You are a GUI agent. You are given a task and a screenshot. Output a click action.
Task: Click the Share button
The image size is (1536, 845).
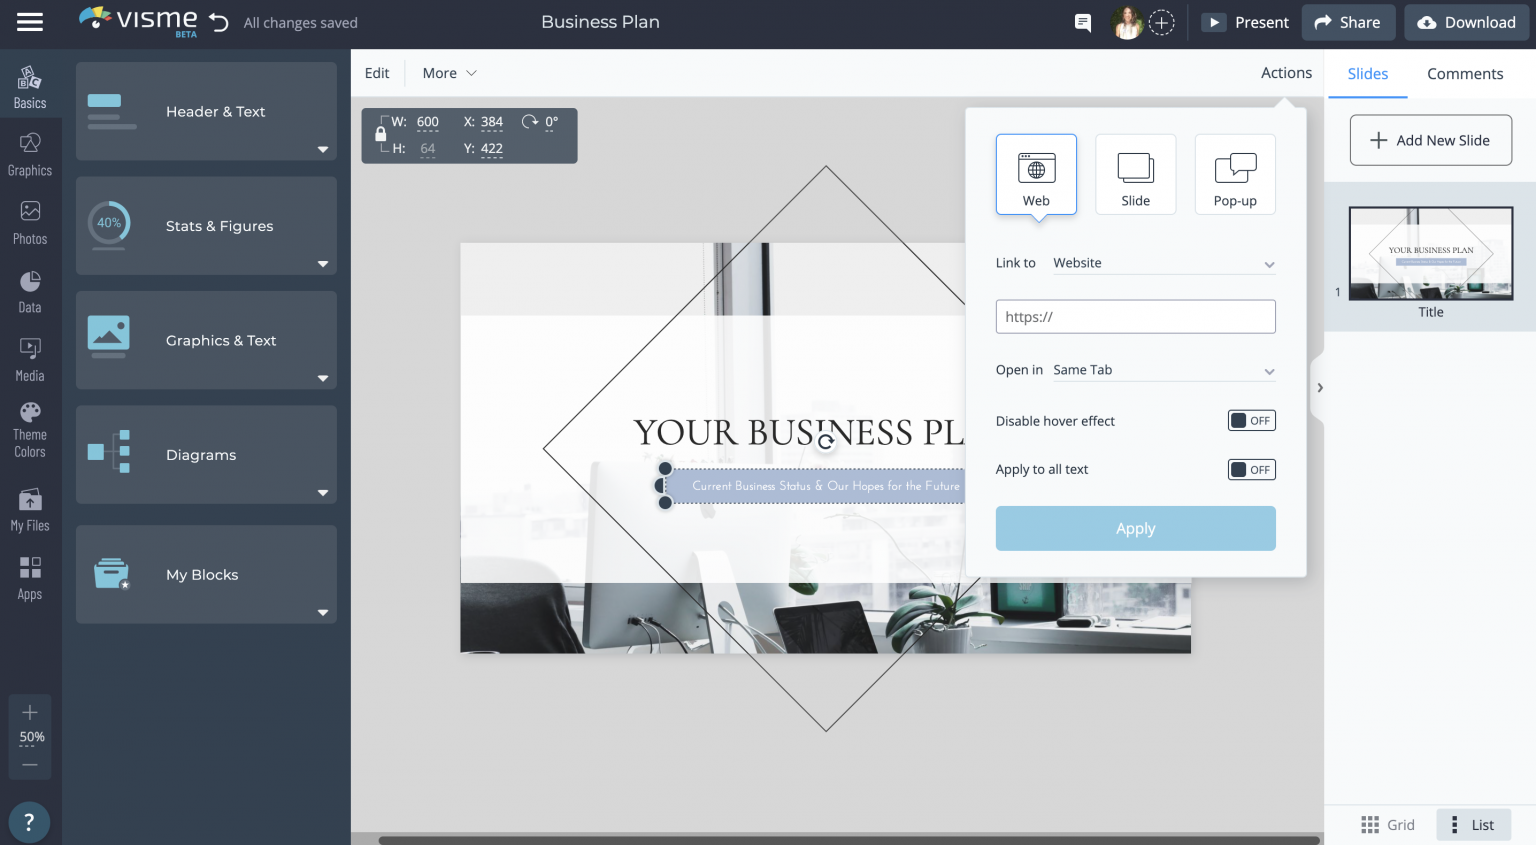point(1348,22)
